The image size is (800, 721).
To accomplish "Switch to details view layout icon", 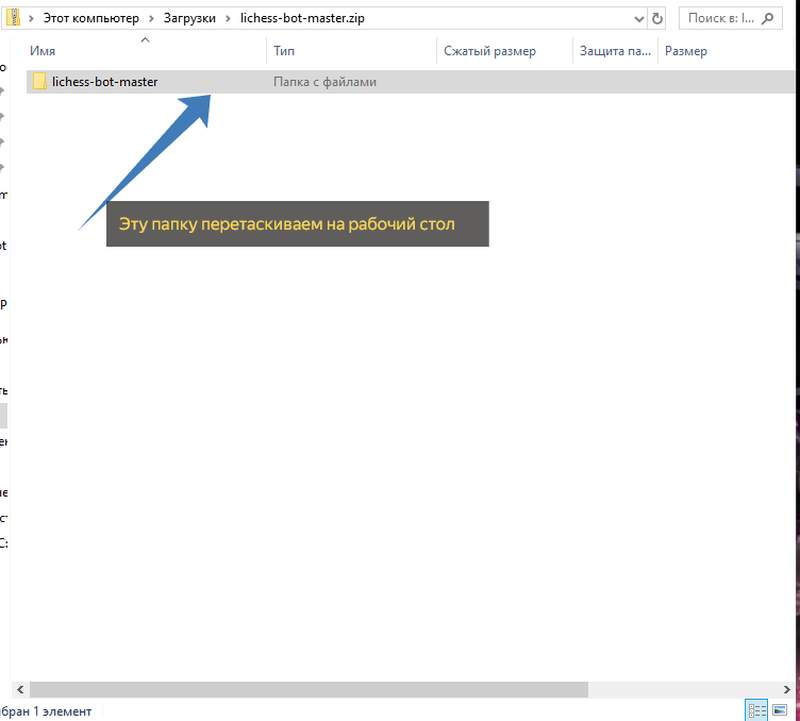I will [758, 711].
